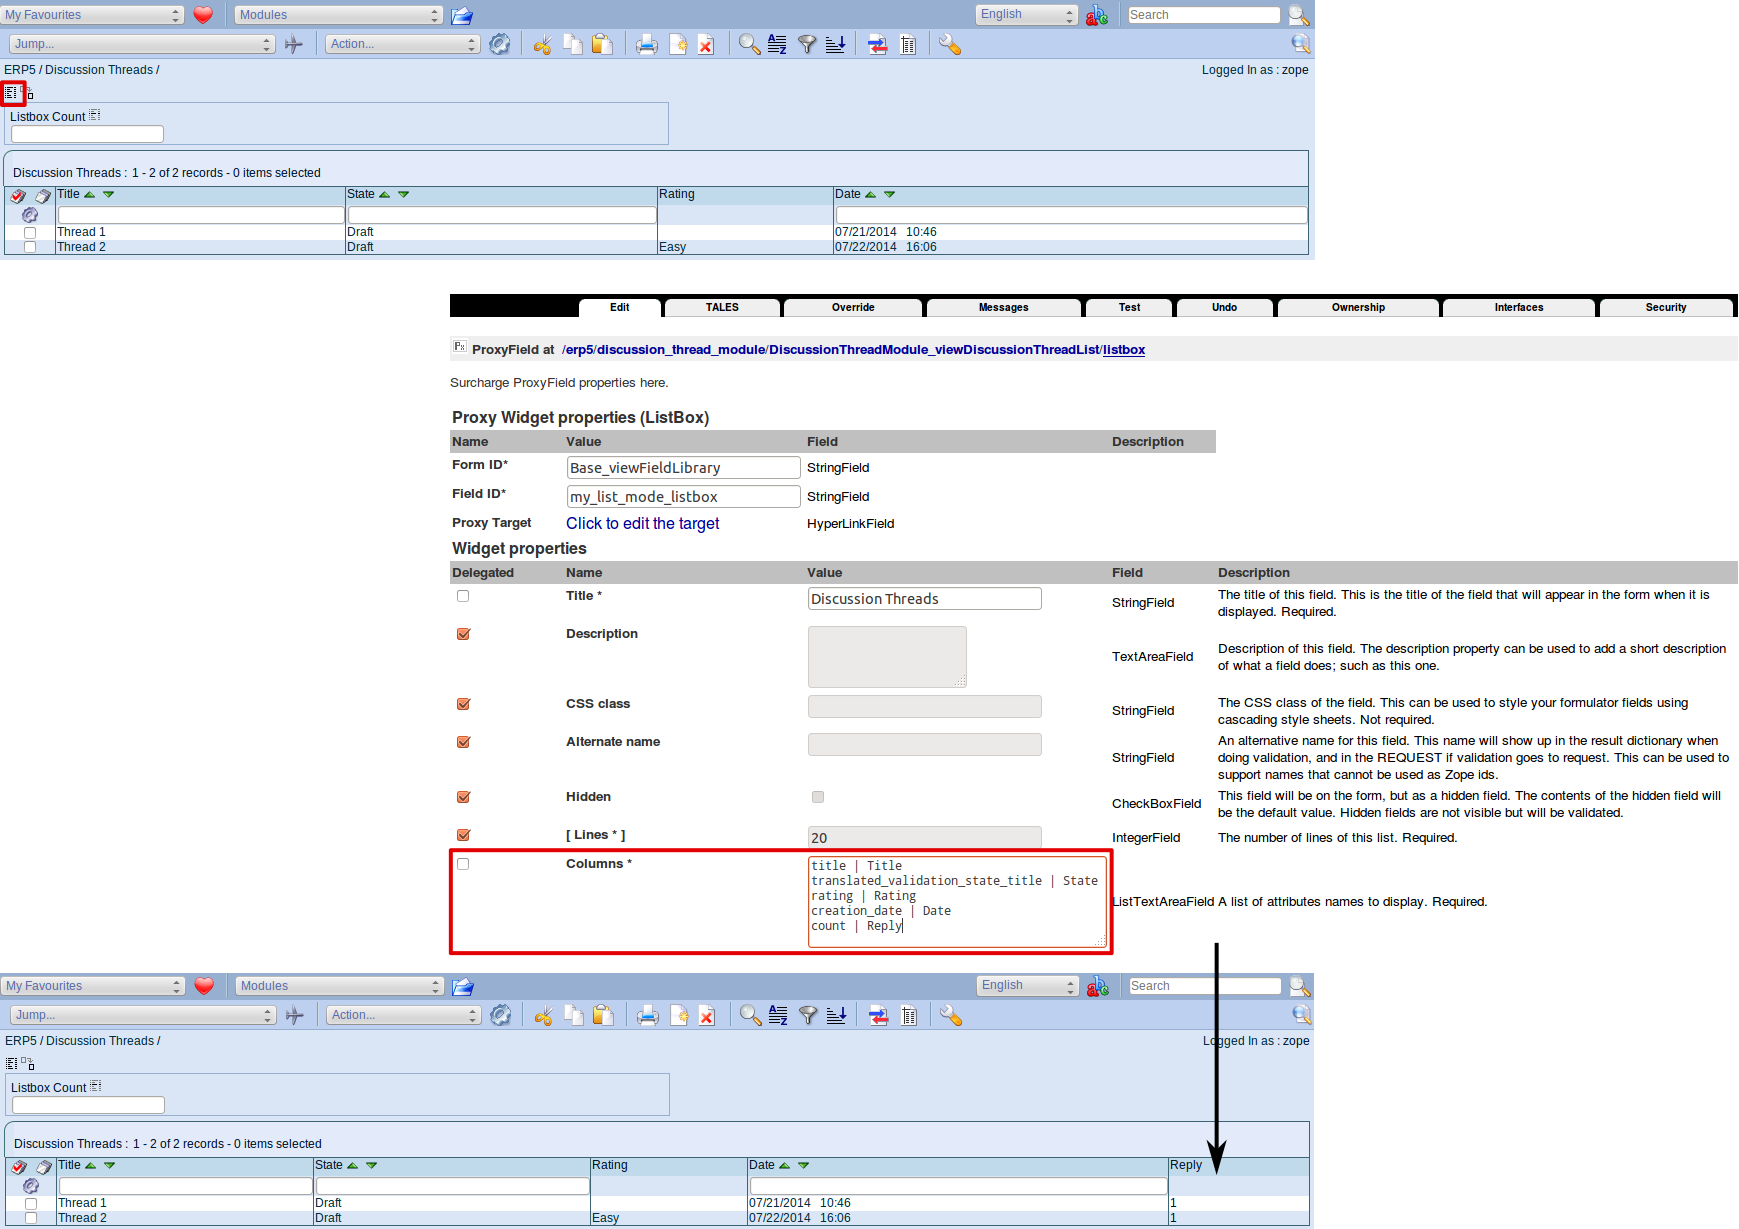The height and width of the screenshot is (1229, 1739).
Task: Click the boxes-and-connector icon under the bottom breadcrumb
Action: pos(28,1063)
